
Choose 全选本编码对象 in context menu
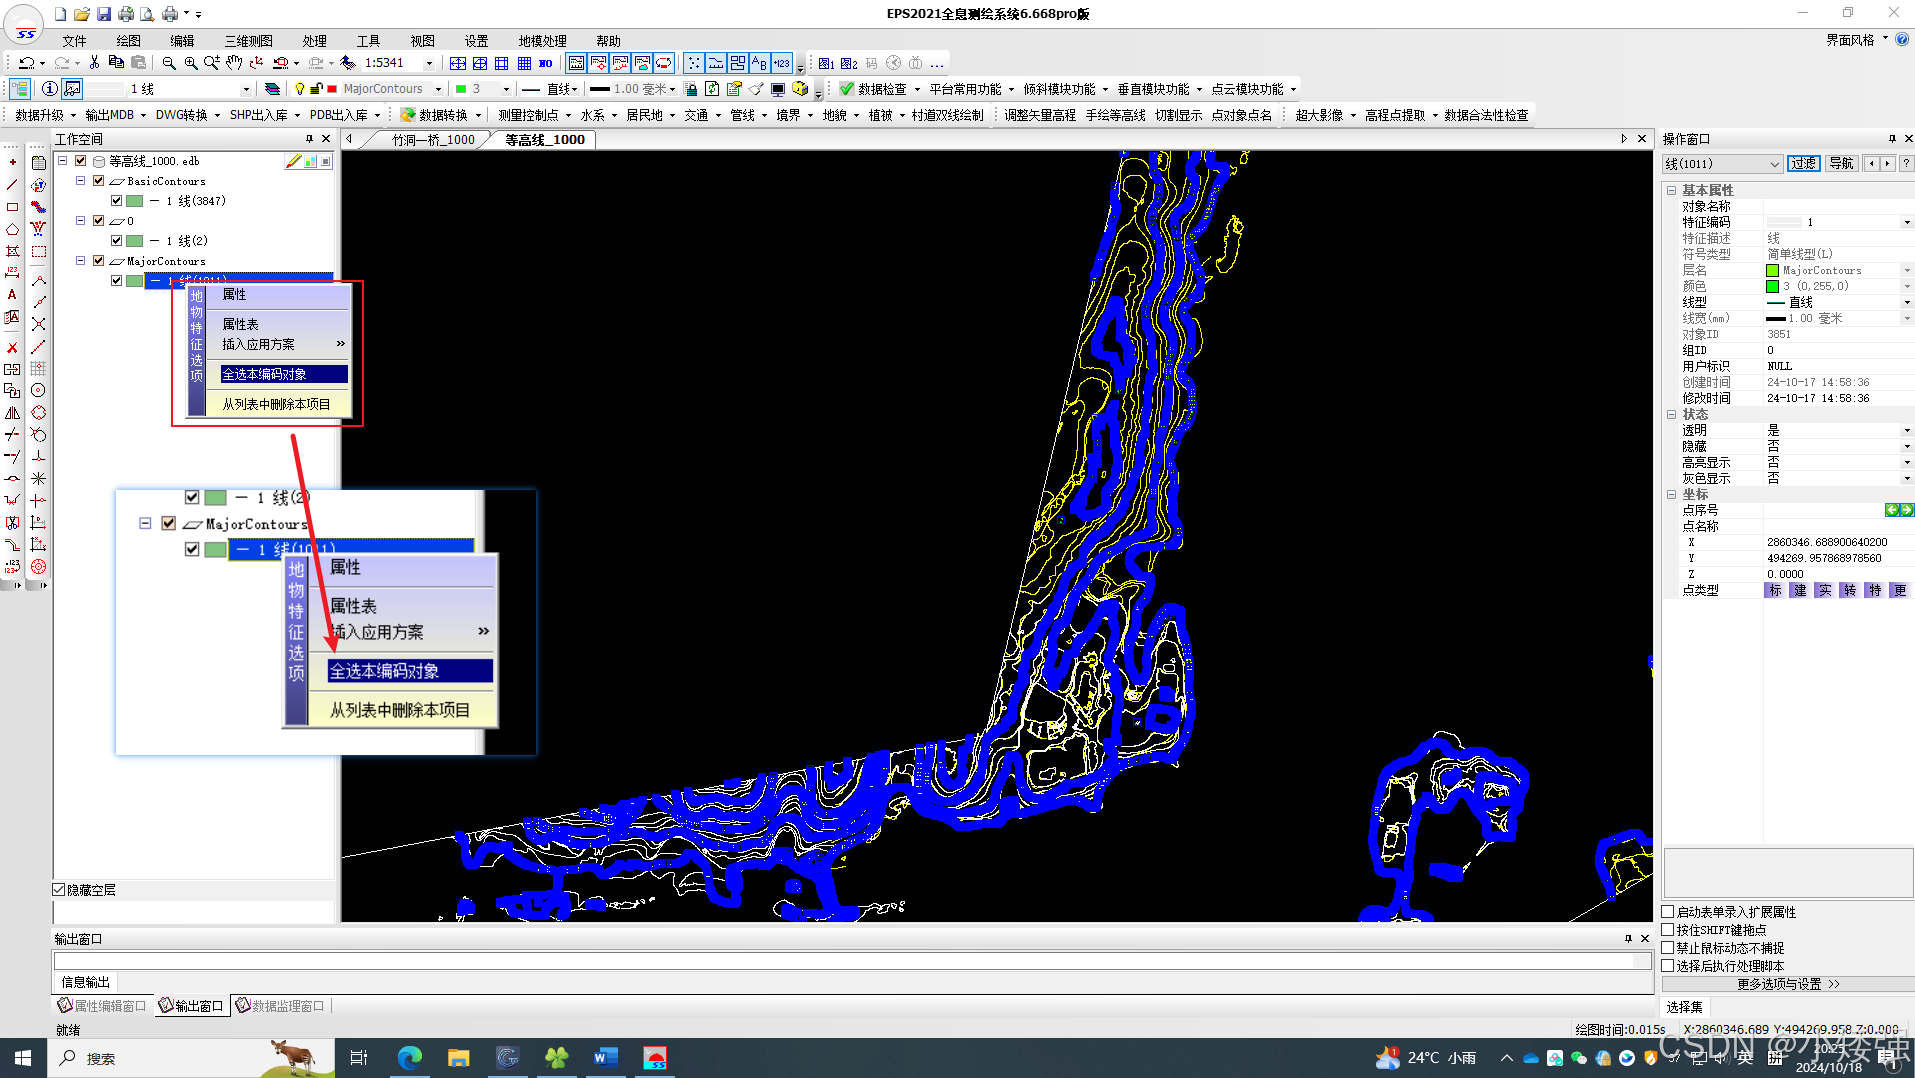284,374
